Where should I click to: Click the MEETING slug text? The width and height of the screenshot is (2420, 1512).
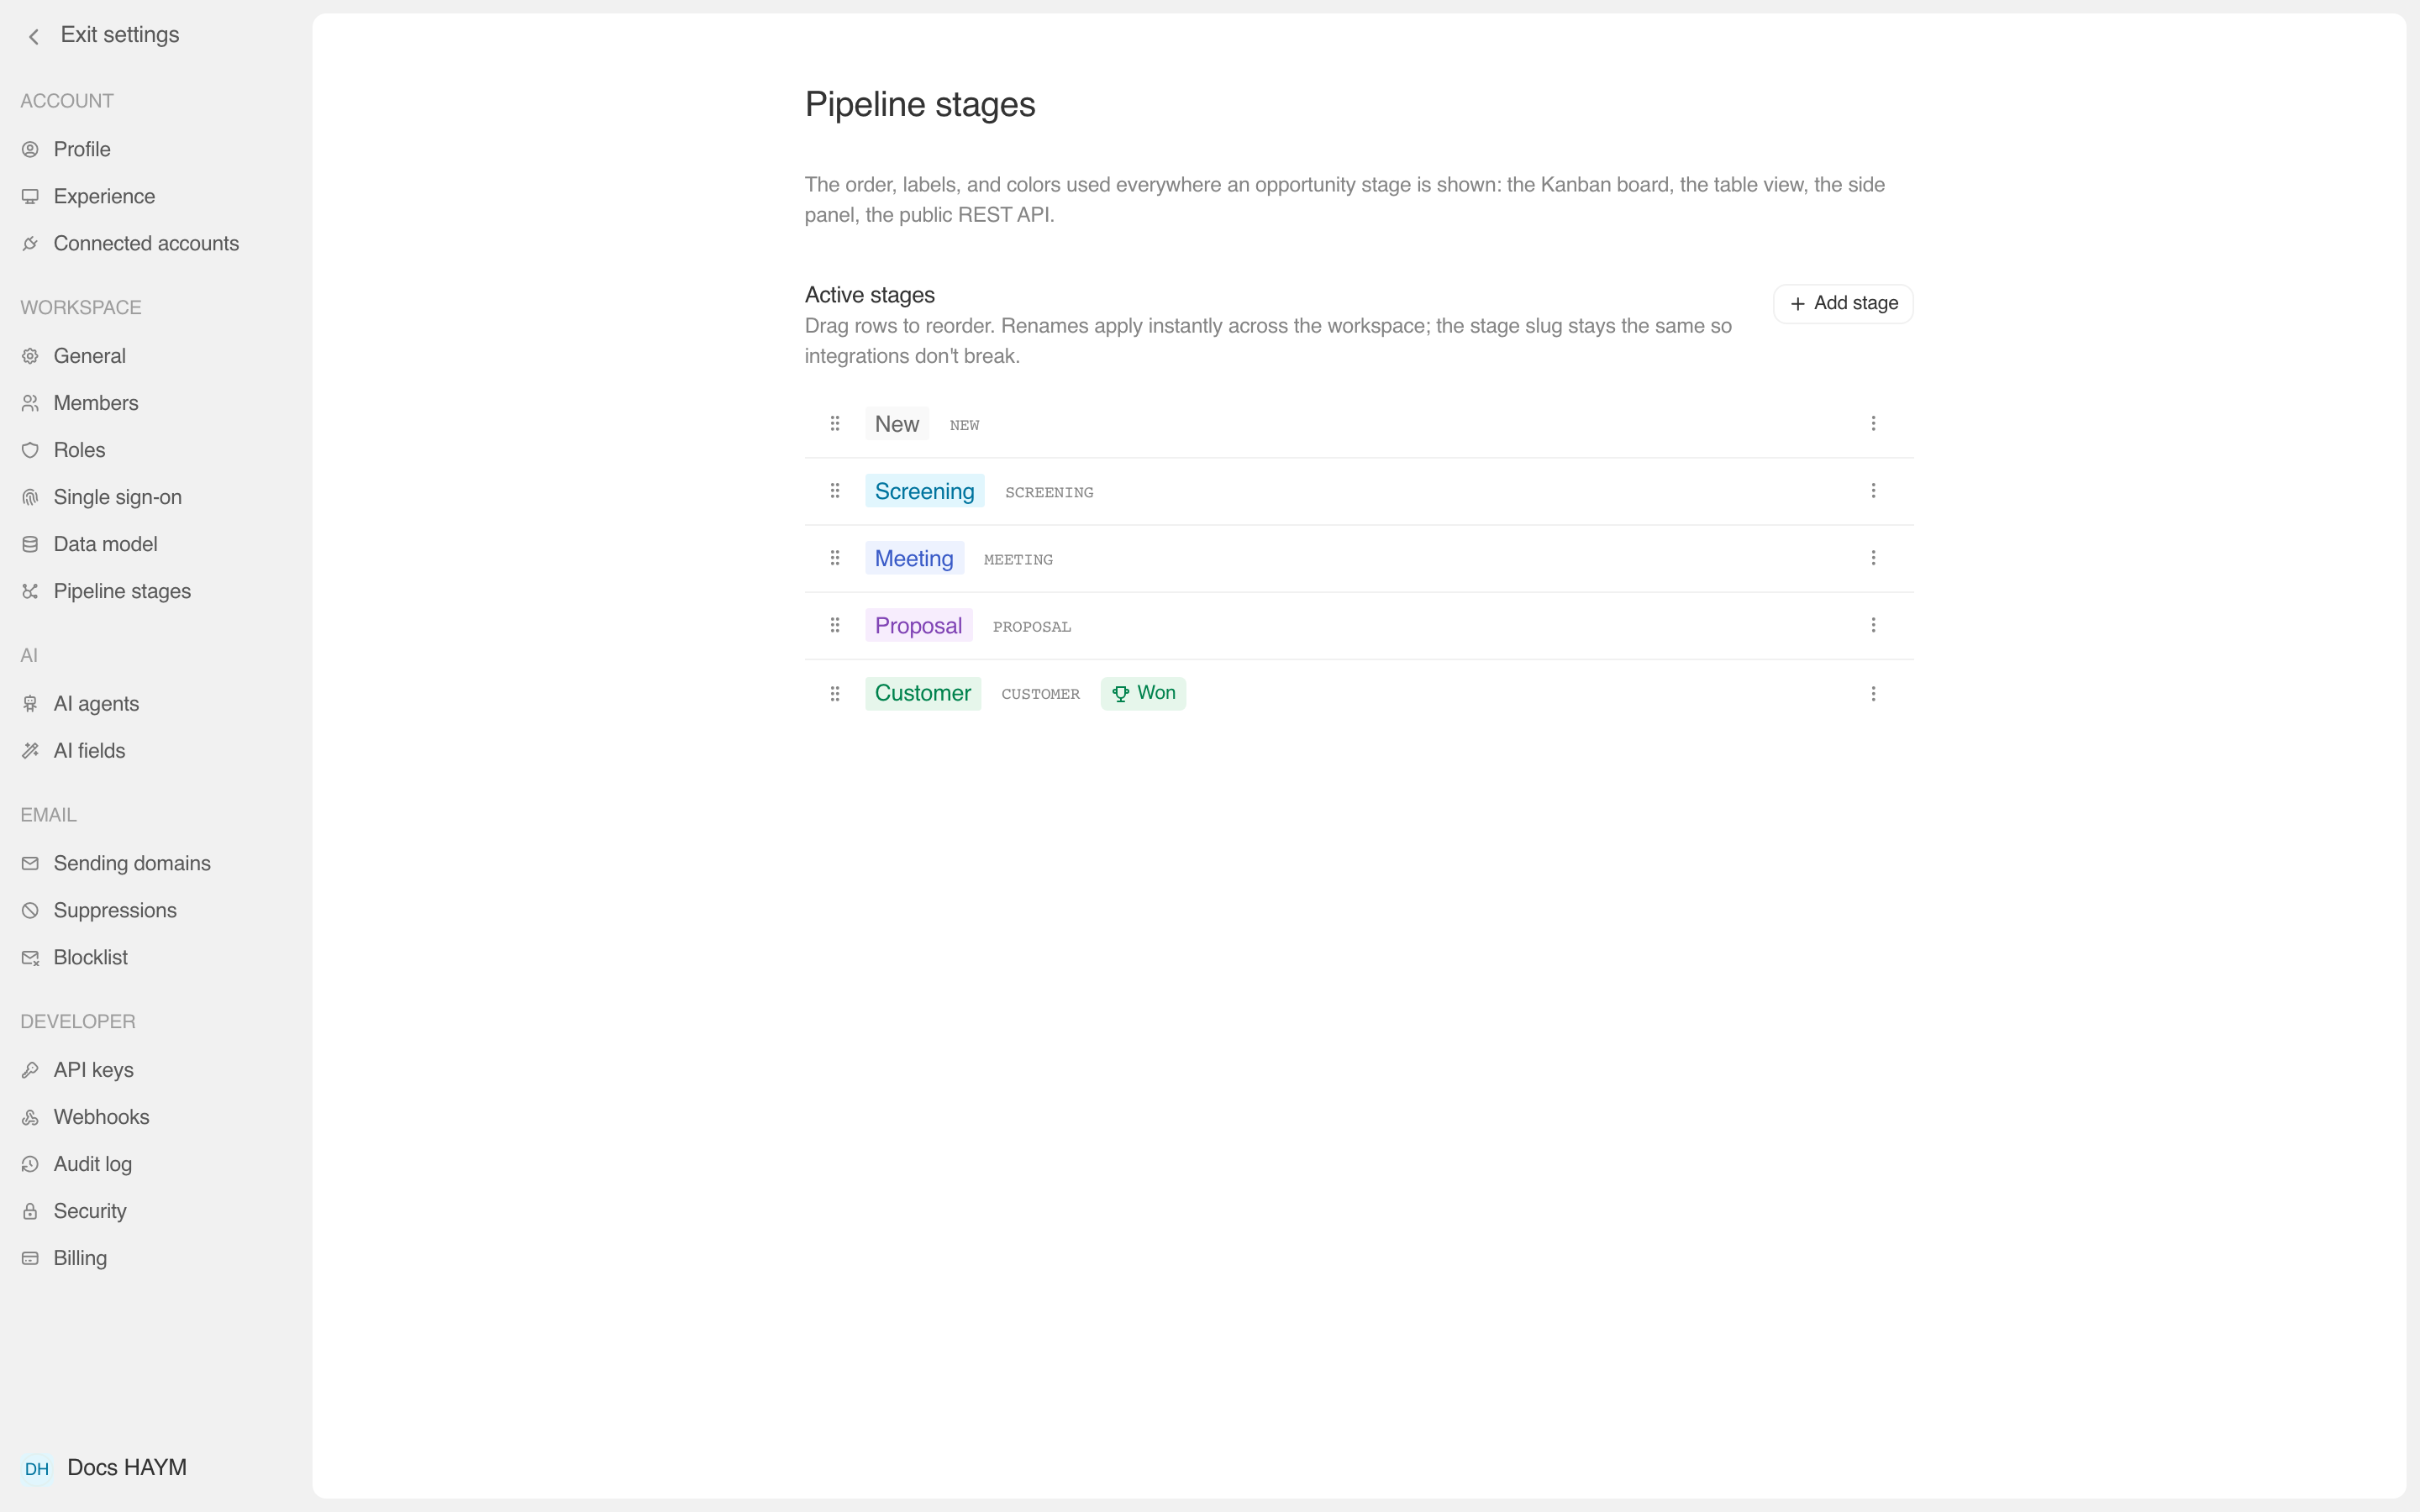(x=1018, y=559)
